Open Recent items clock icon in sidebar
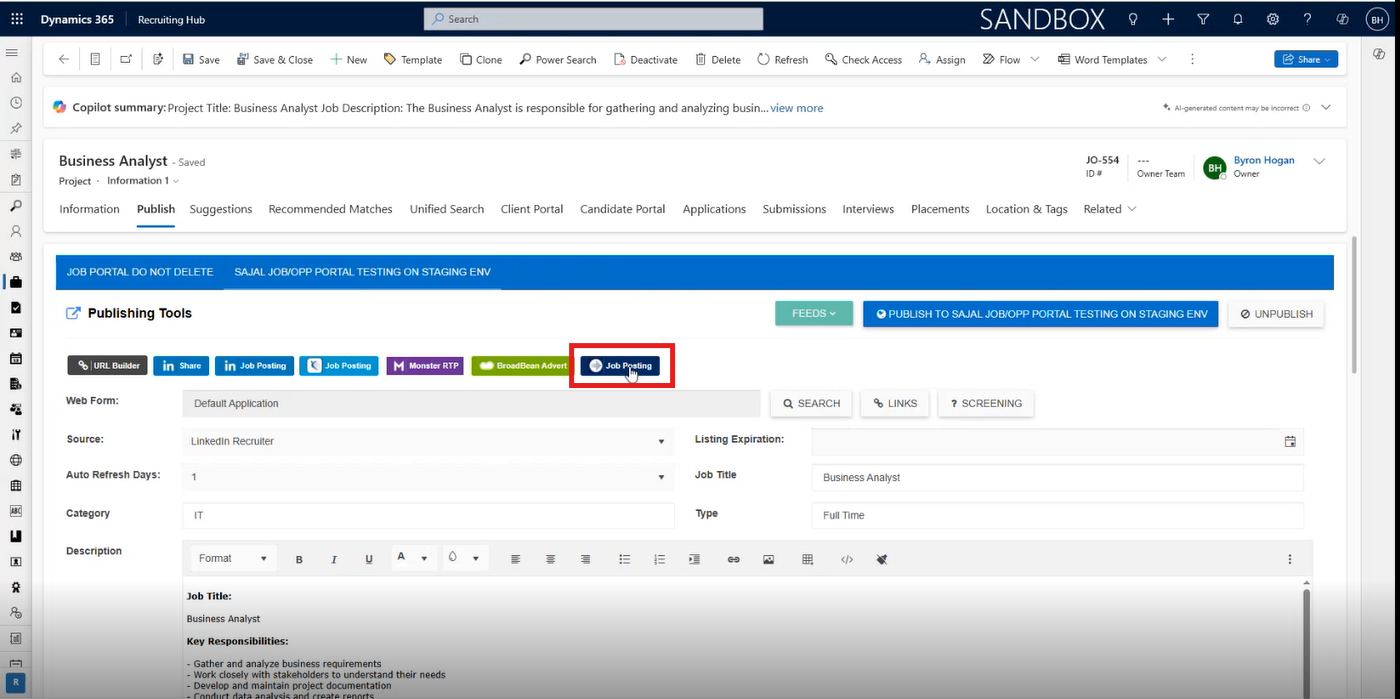The height and width of the screenshot is (699, 1400). point(15,103)
